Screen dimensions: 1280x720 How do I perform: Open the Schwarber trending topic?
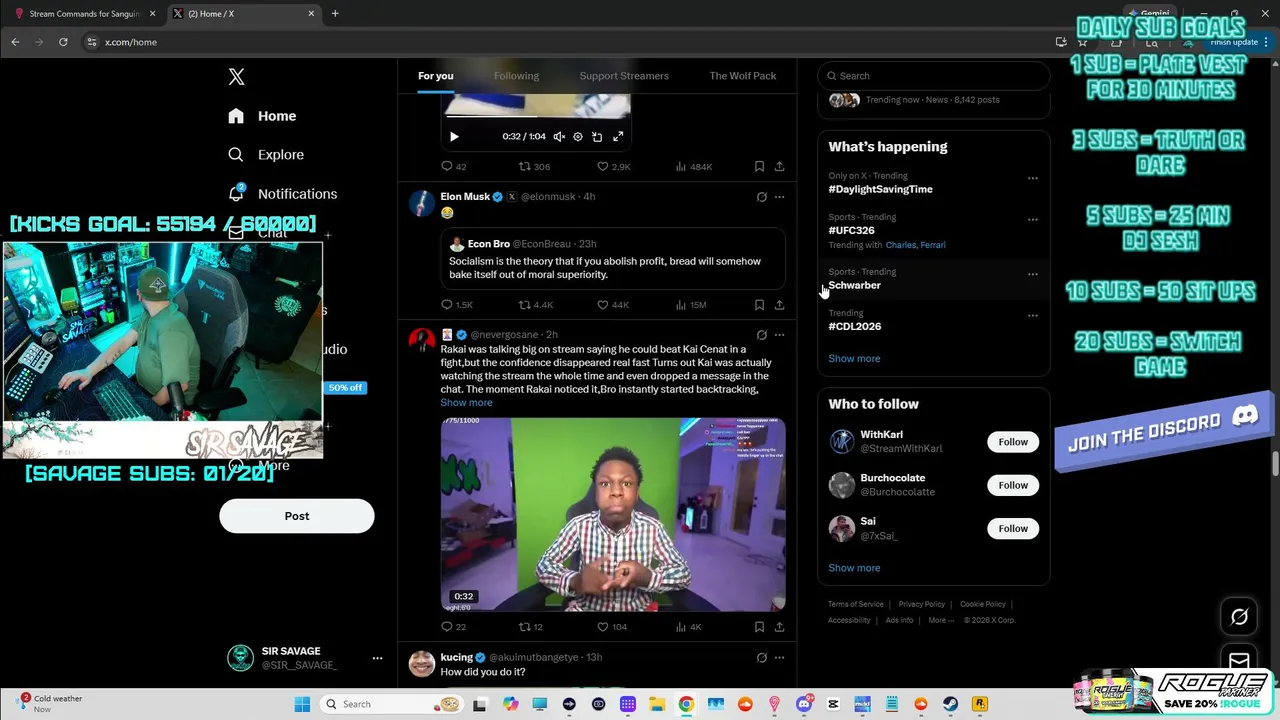point(855,285)
